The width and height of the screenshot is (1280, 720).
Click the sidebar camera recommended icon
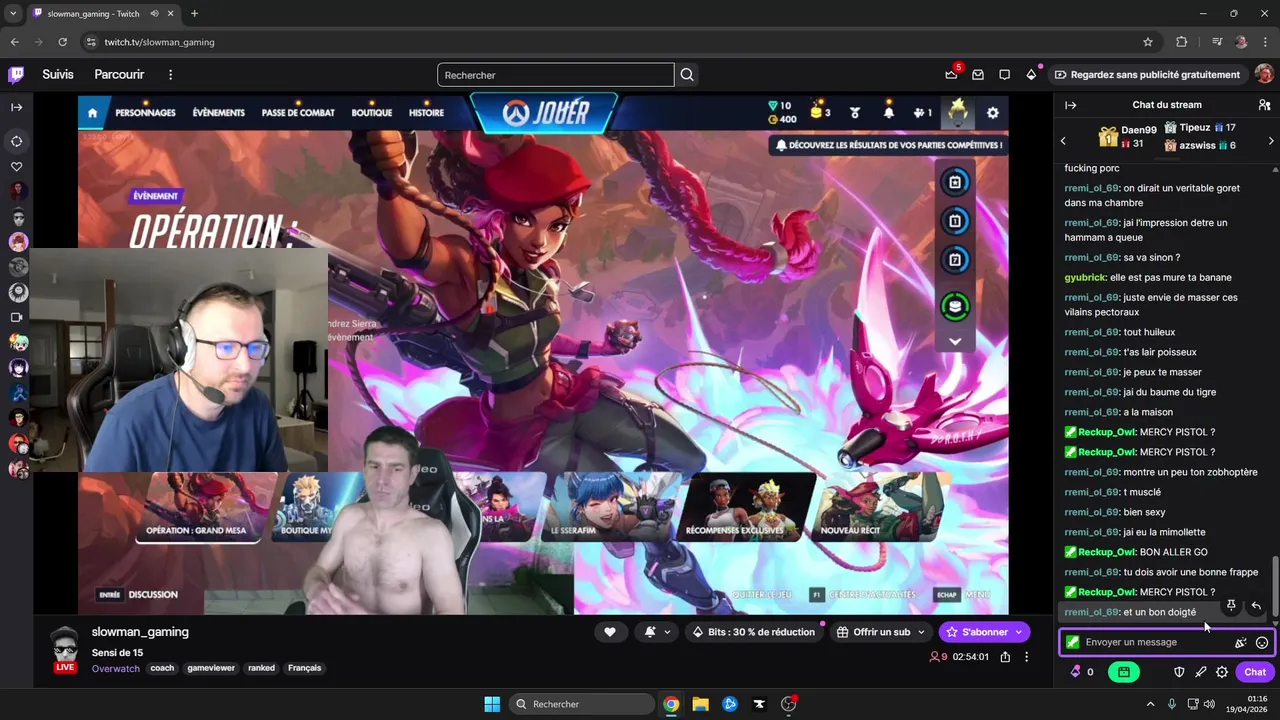pyautogui.click(x=17, y=317)
